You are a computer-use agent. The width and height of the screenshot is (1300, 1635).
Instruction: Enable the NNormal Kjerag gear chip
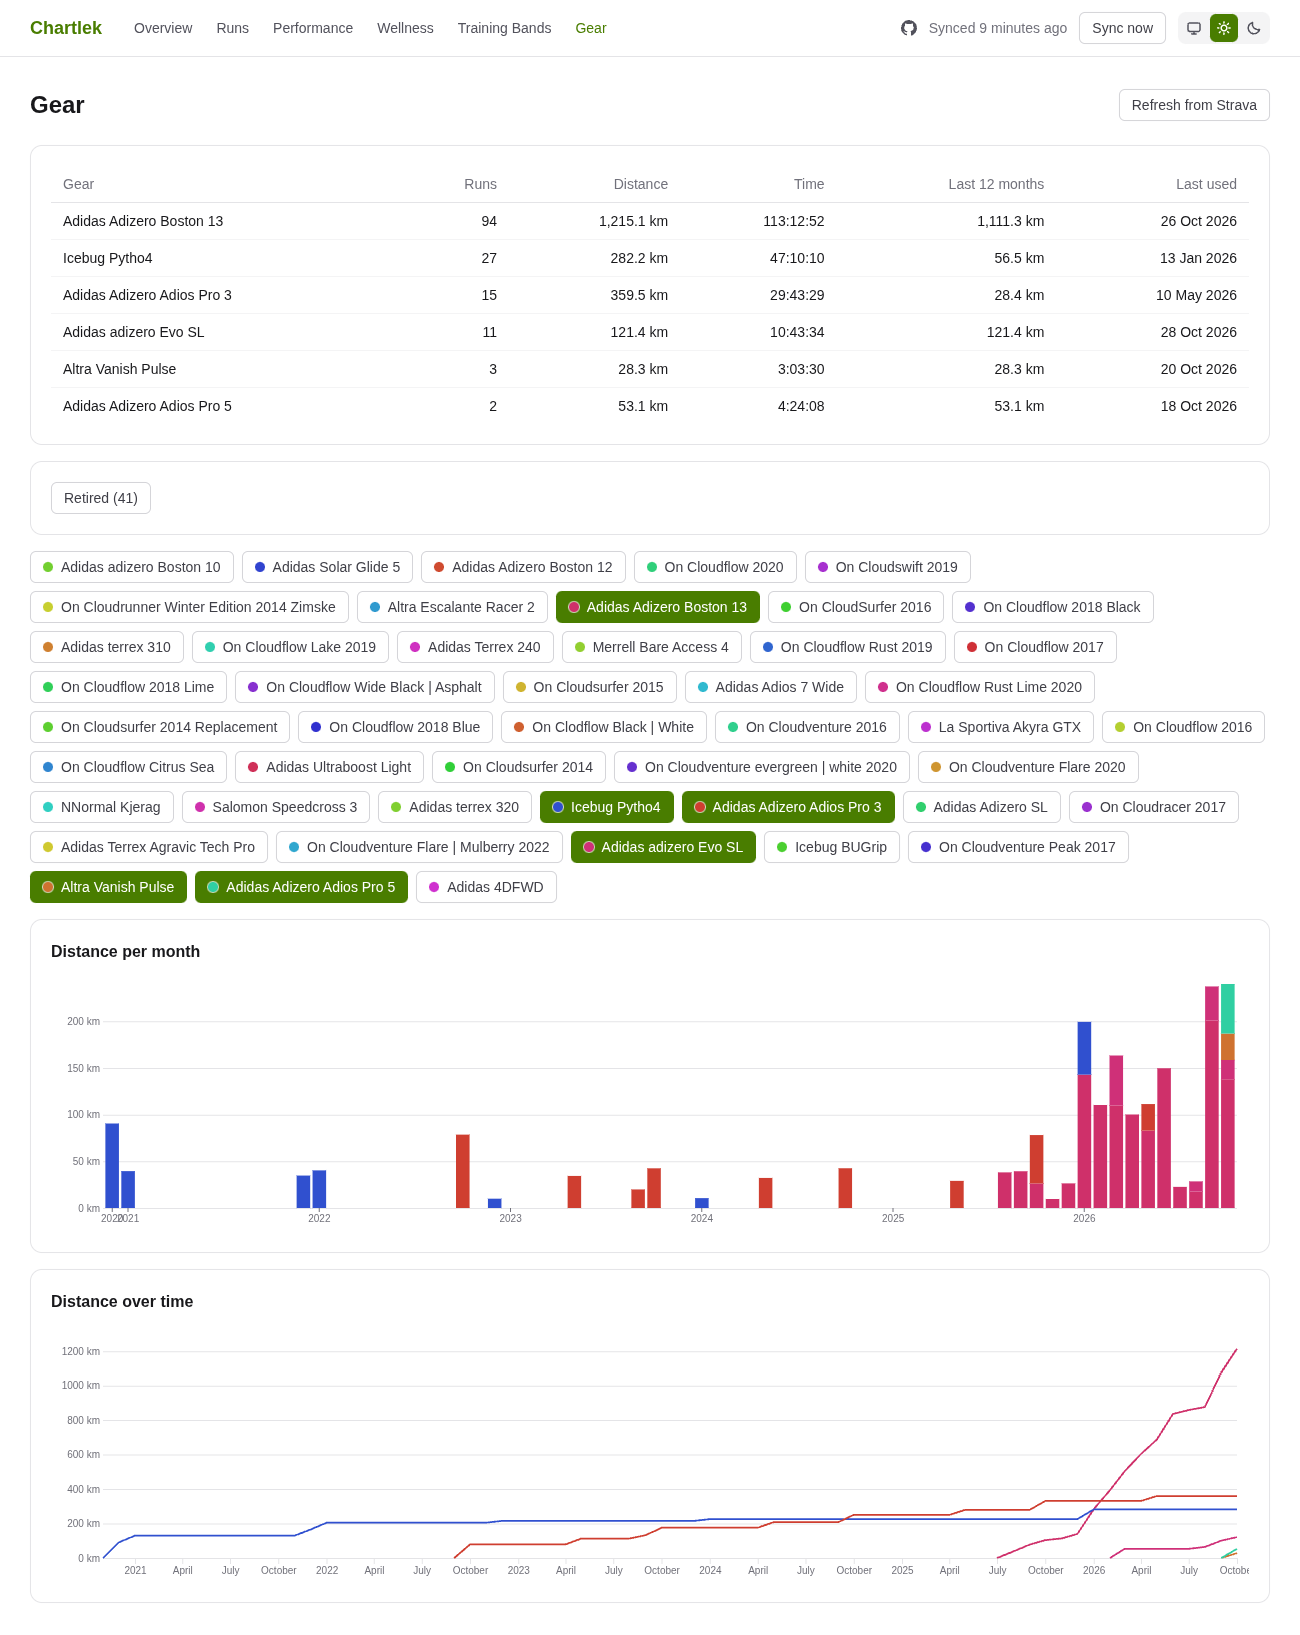tap(102, 807)
